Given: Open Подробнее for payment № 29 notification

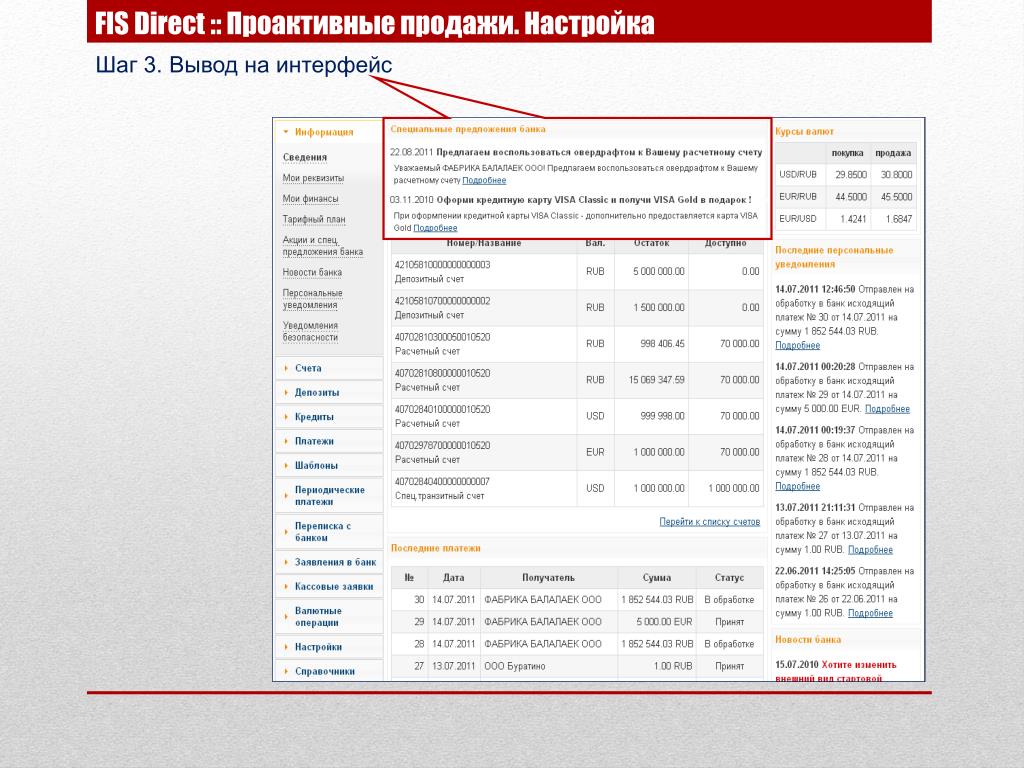Looking at the screenshot, I should 888,409.
